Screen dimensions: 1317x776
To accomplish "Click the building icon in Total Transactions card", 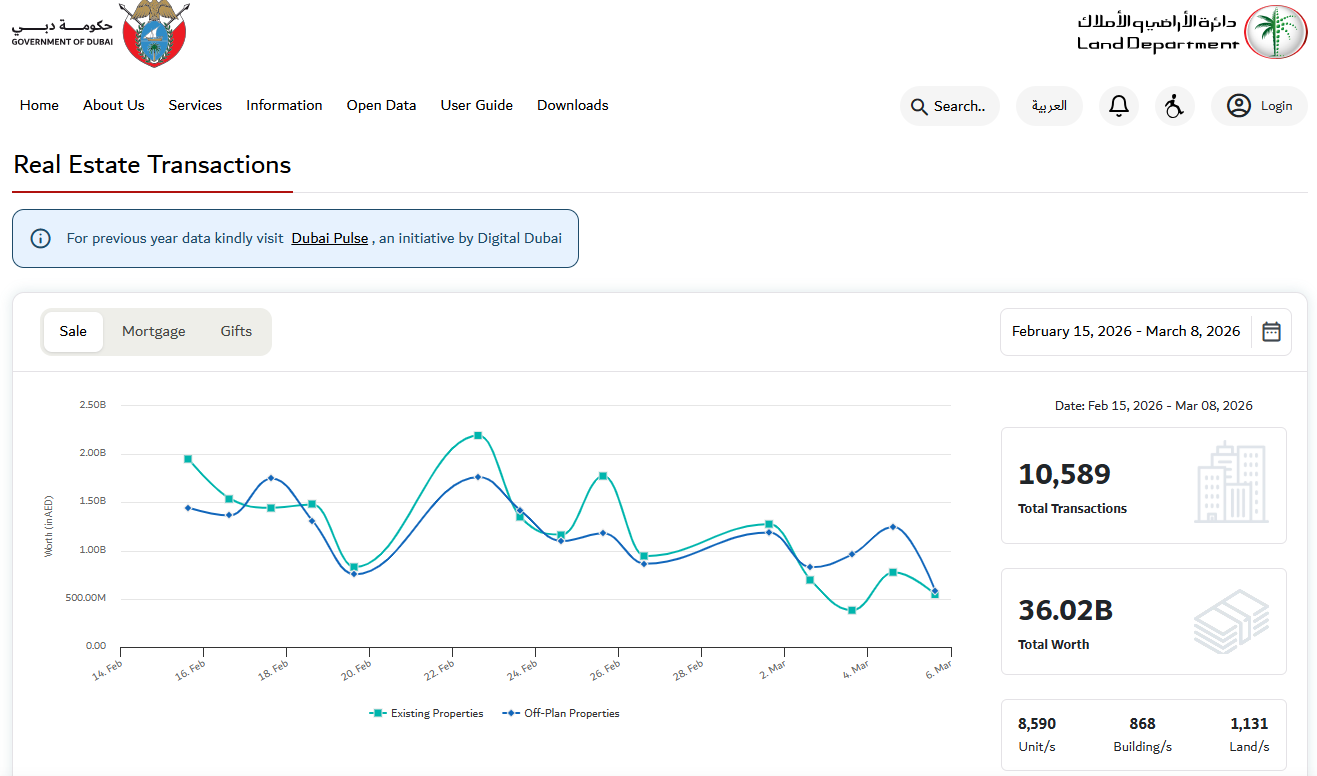I will [x=1231, y=484].
